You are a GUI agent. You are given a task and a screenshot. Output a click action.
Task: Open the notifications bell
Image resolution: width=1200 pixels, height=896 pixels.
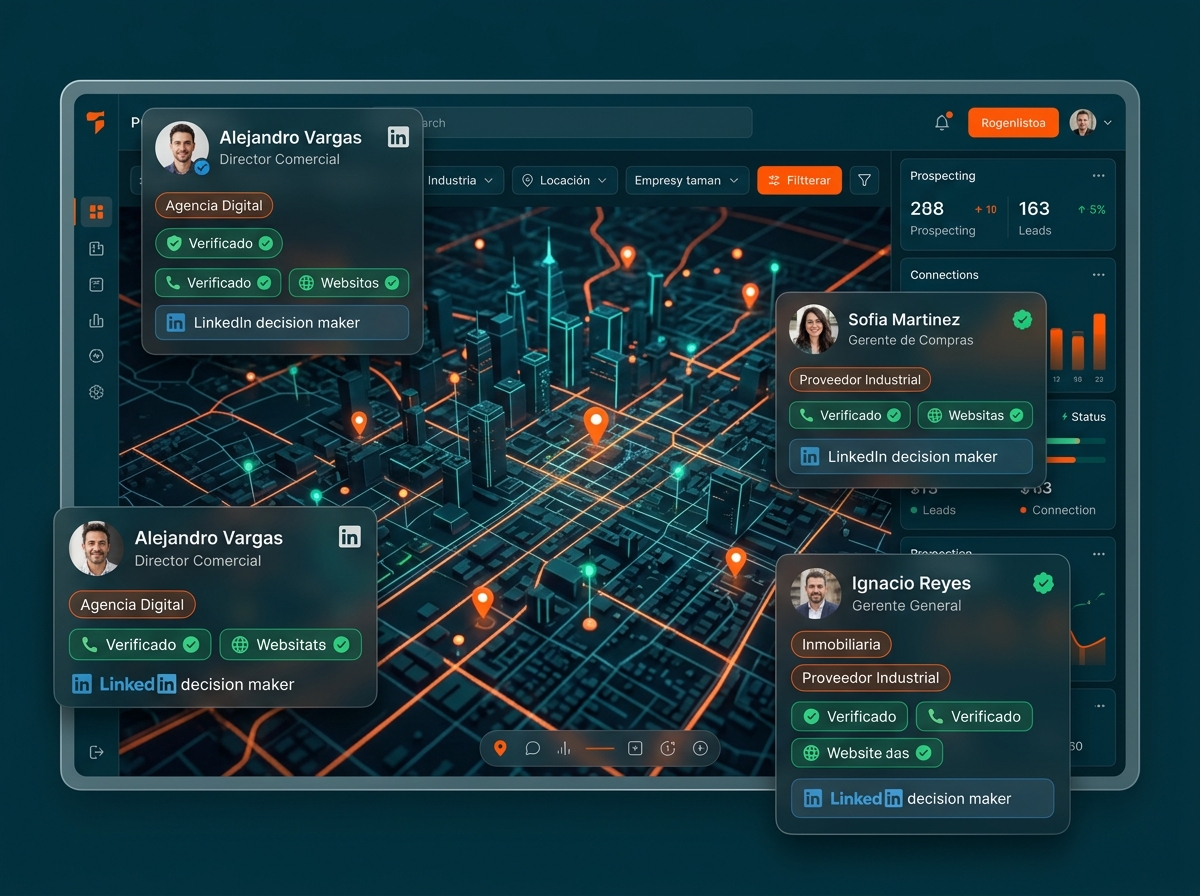942,123
